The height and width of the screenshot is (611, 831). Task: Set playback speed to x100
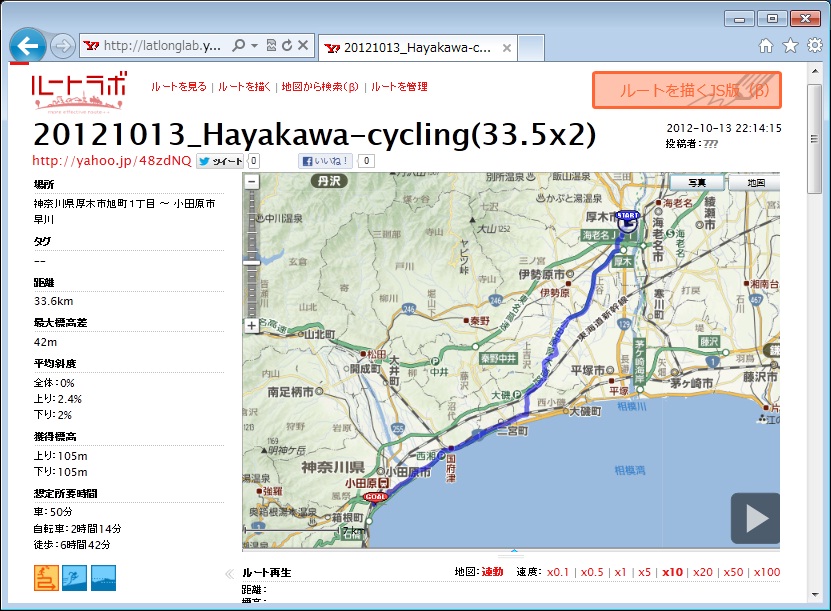(767, 572)
